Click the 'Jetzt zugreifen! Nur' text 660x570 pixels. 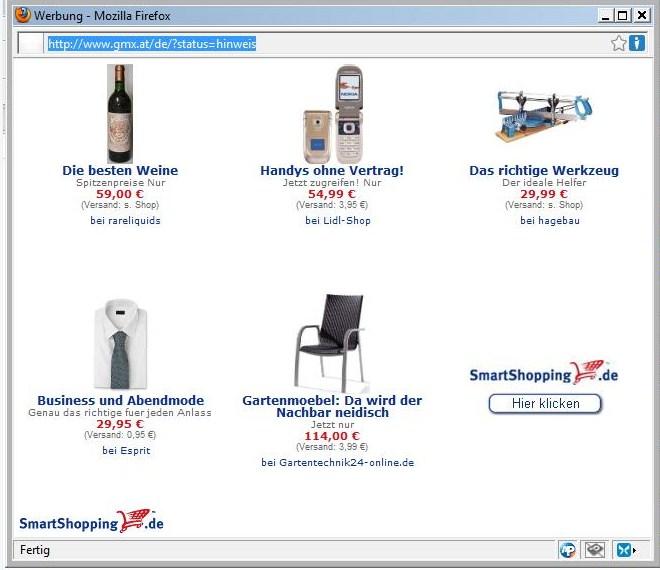(332, 183)
